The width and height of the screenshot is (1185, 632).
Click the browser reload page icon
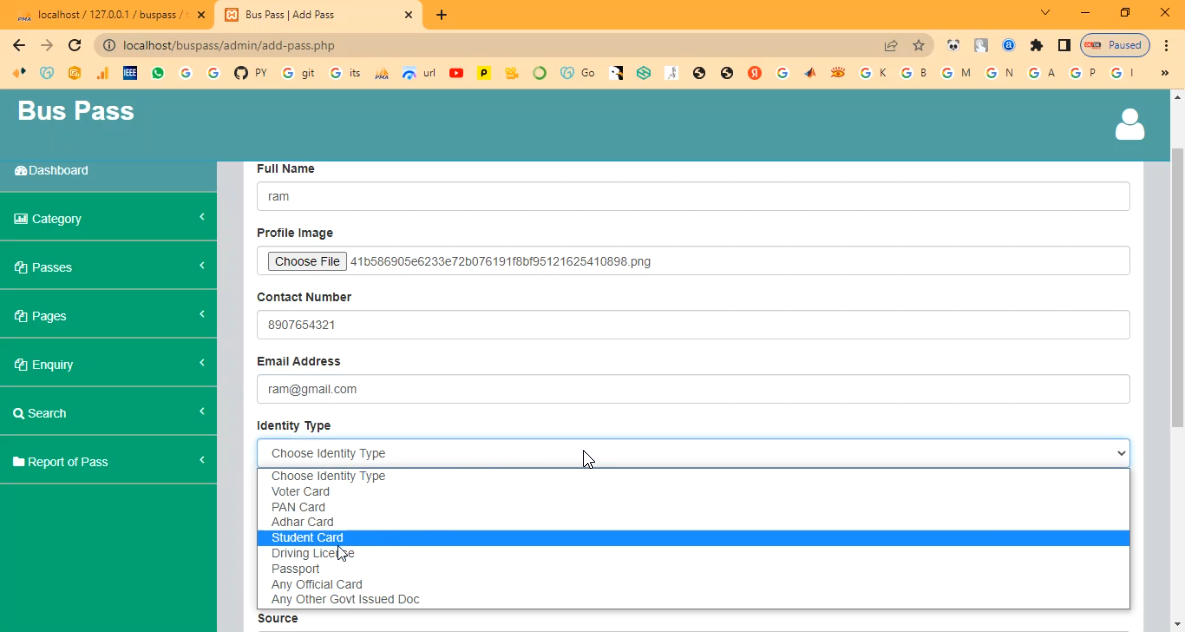[74, 45]
